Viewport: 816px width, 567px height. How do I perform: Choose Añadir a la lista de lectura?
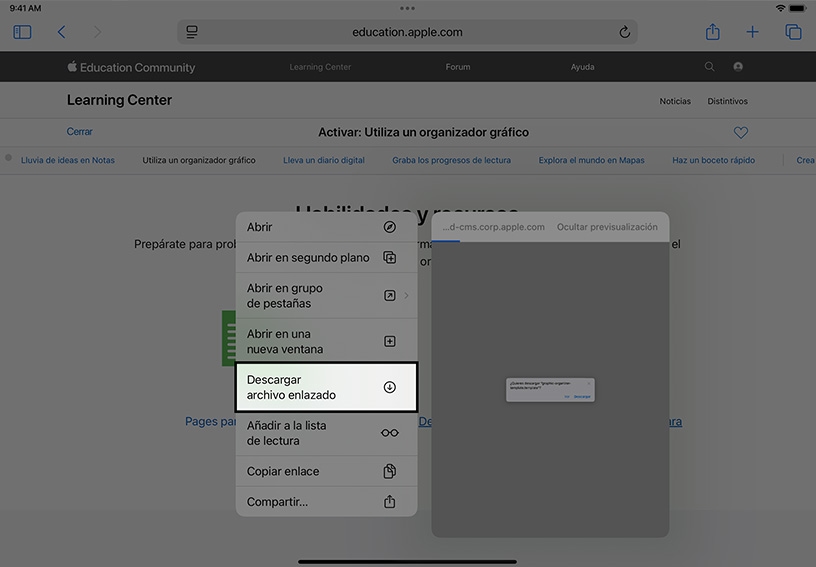pyautogui.click(x=326, y=433)
